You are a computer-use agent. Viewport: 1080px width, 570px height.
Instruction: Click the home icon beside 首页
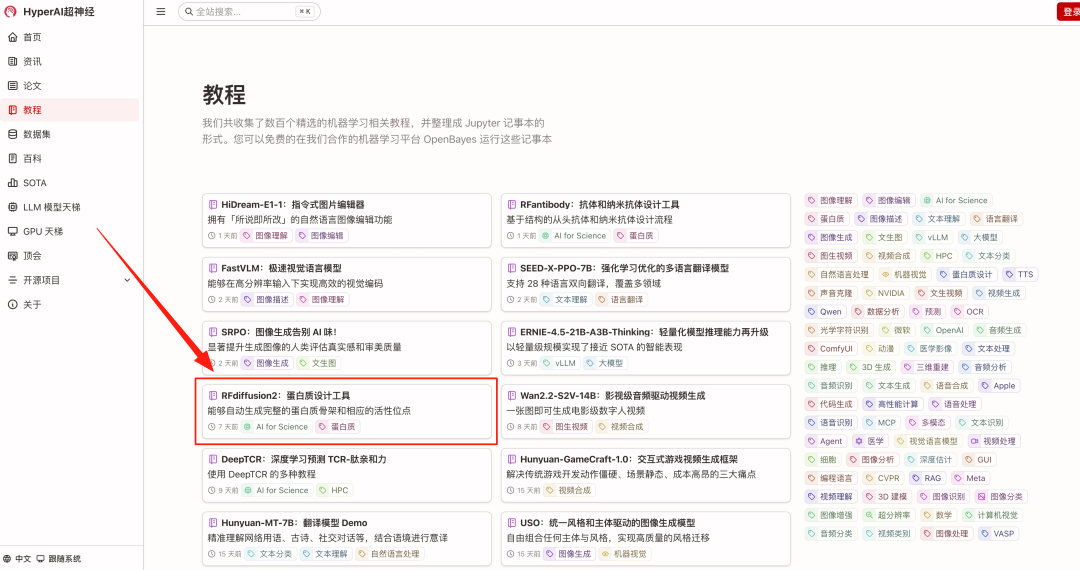[x=12, y=37]
